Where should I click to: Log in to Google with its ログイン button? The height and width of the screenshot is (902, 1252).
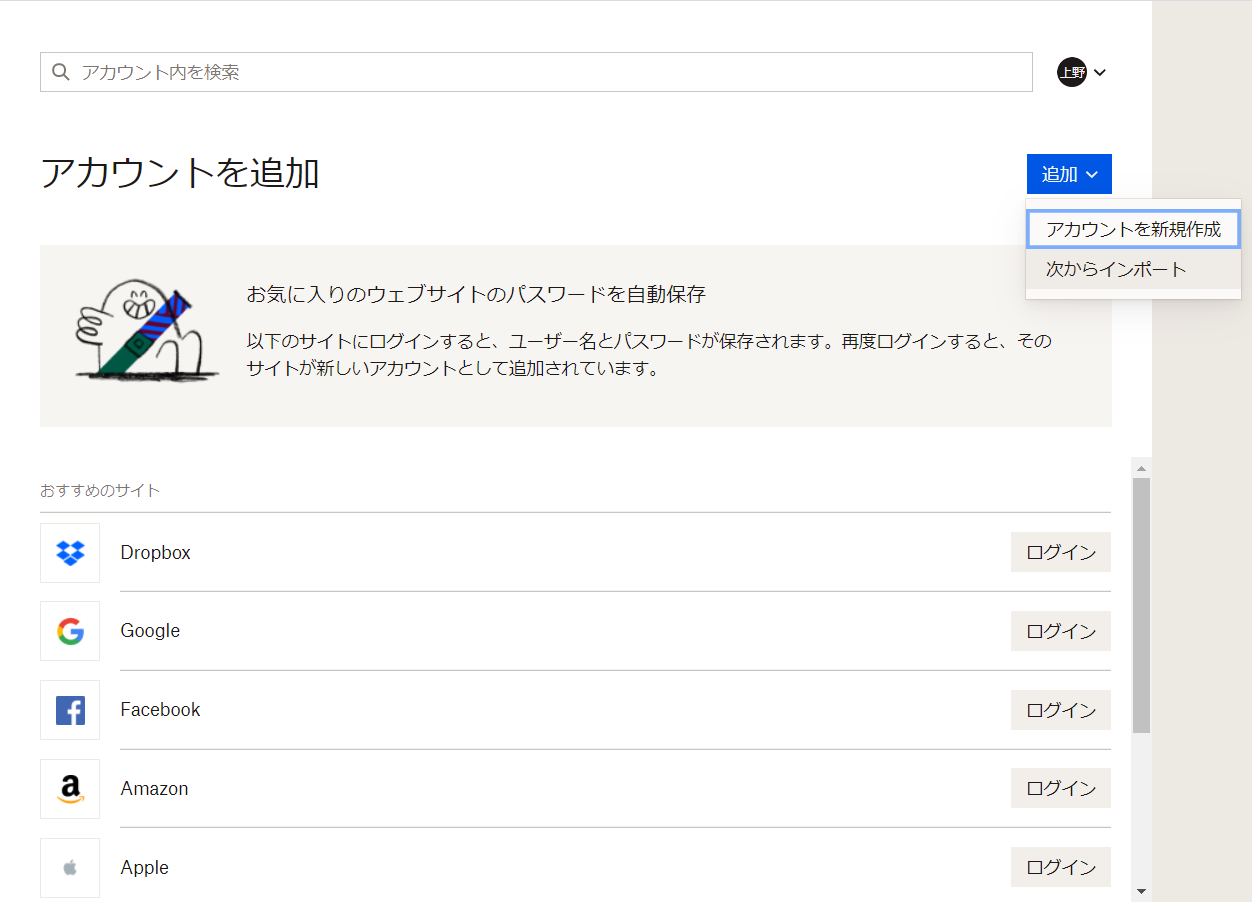1061,631
